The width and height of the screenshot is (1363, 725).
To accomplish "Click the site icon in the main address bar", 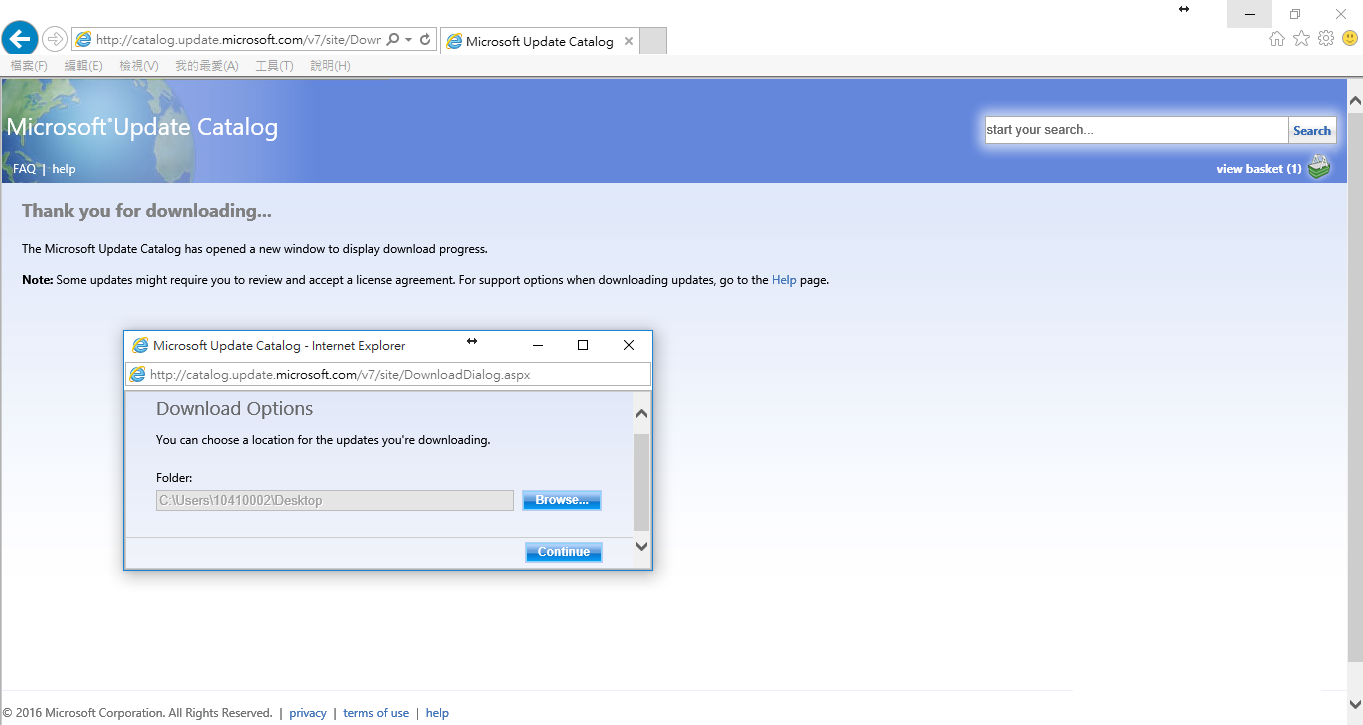I will pyautogui.click(x=84, y=40).
